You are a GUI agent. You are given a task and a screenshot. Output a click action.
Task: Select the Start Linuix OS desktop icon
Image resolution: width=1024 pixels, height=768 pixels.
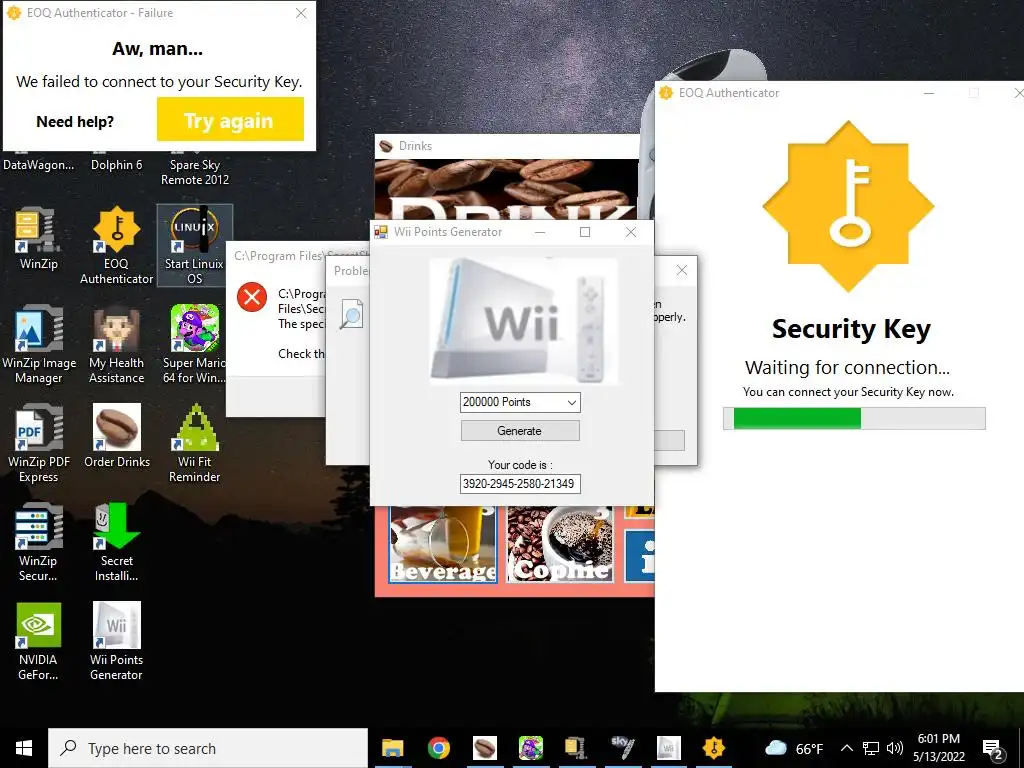[194, 245]
